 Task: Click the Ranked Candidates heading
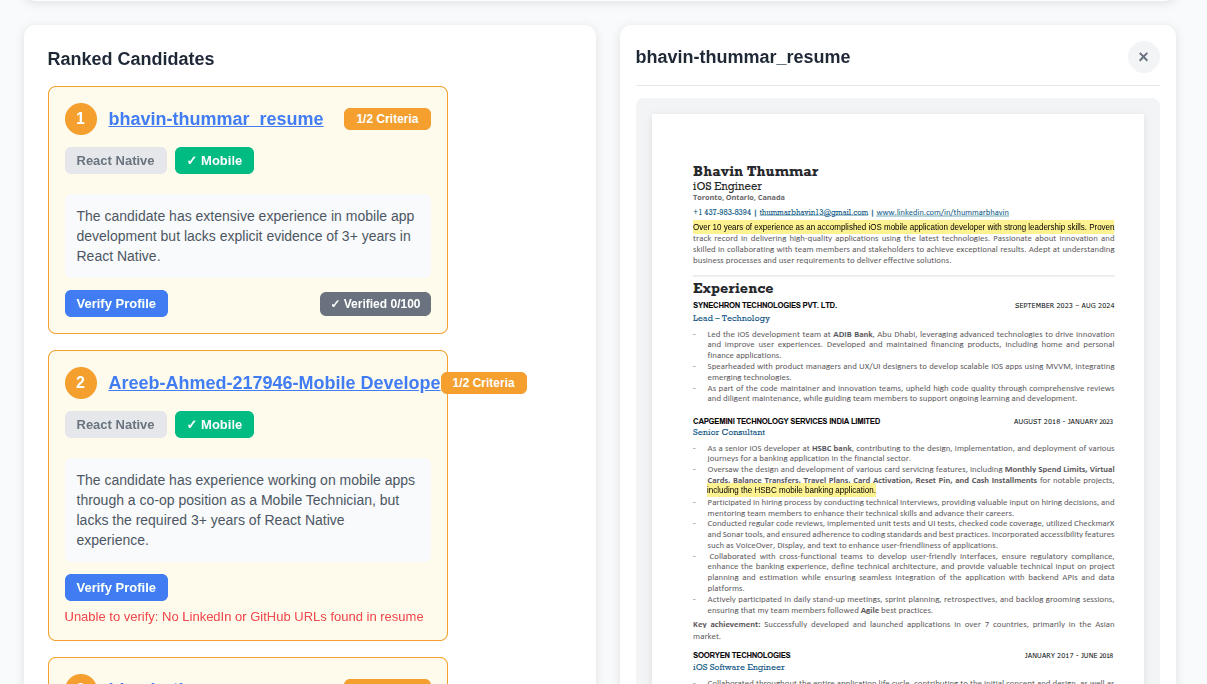[x=131, y=59]
